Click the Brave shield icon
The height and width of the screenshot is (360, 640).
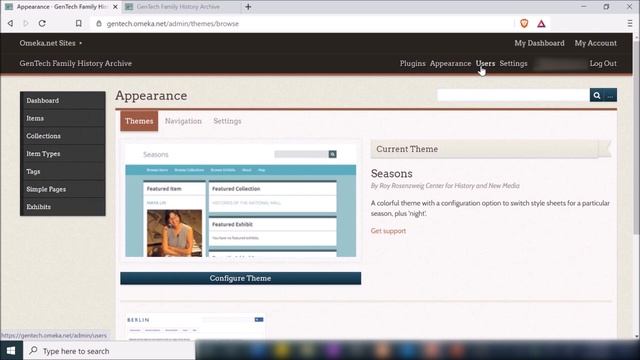click(x=524, y=23)
